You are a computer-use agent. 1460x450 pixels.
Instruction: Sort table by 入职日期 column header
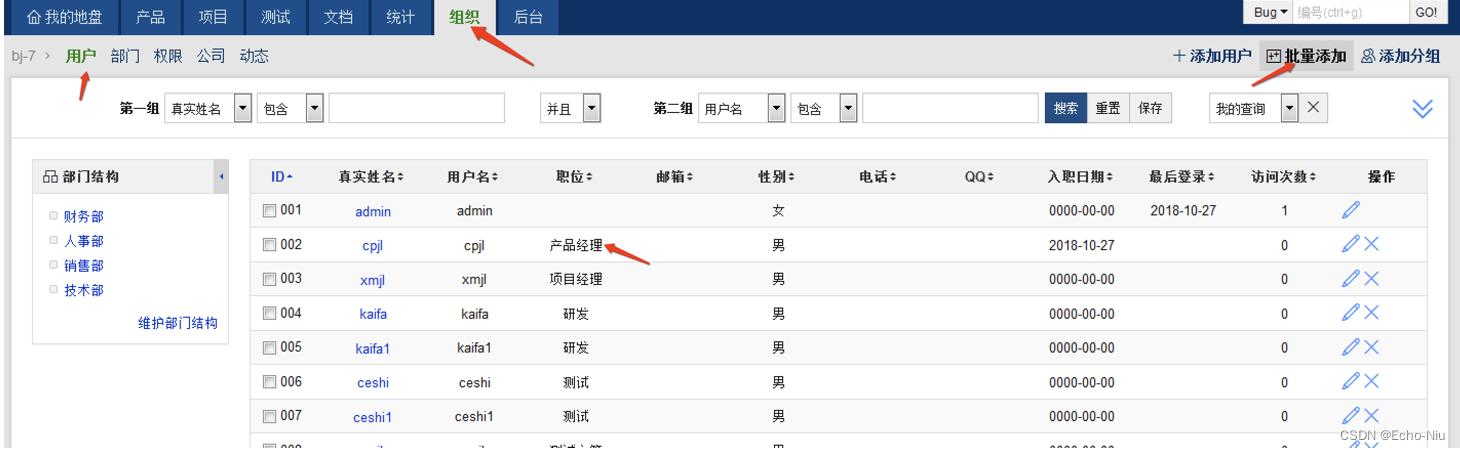click(1080, 177)
